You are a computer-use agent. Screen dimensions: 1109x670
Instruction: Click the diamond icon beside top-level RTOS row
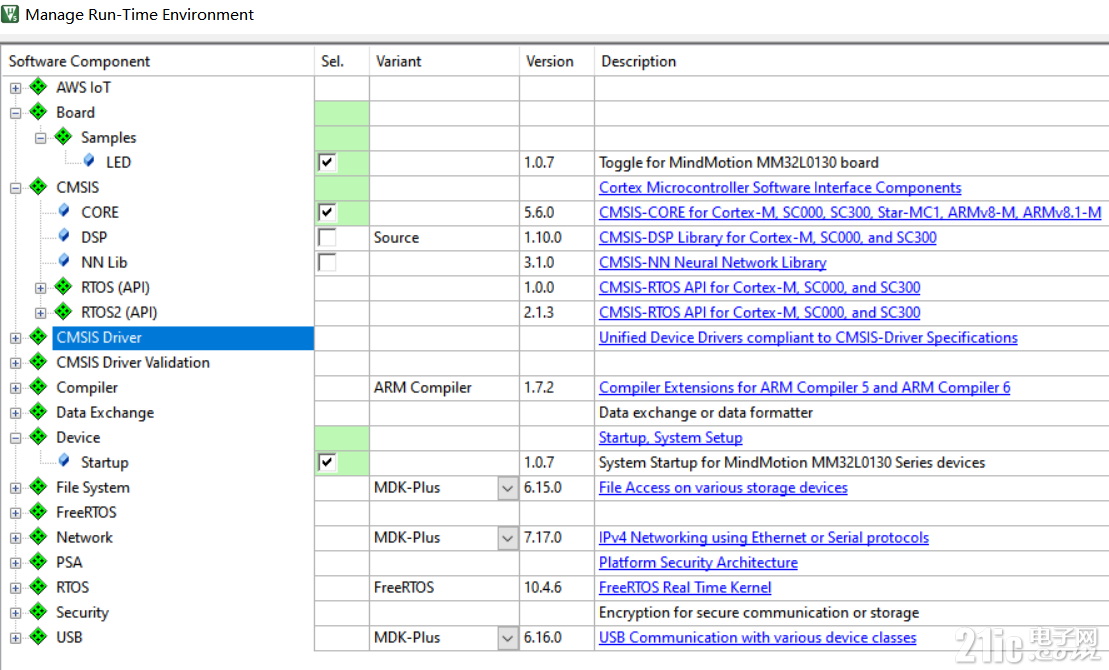tap(38, 587)
